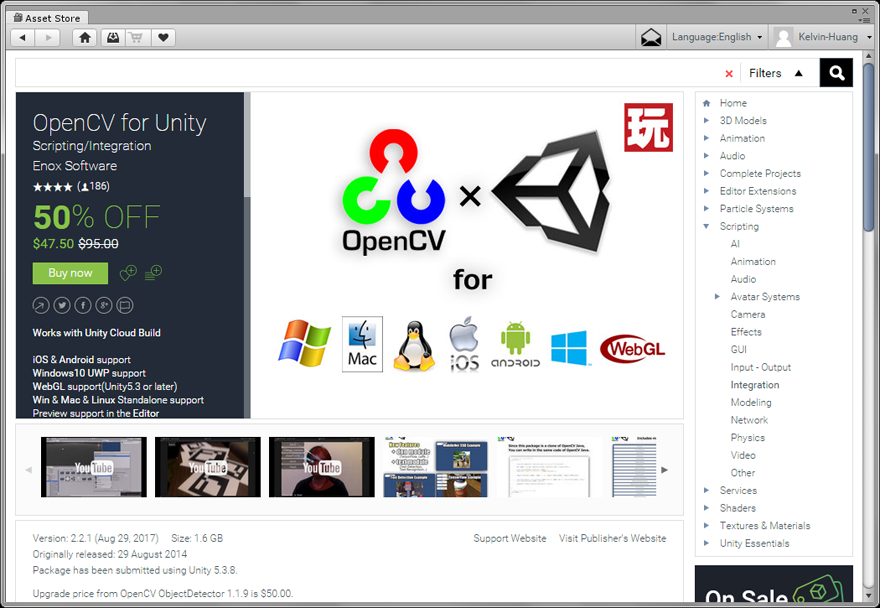
Task: Open the shopping cart icon
Action: 136,38
